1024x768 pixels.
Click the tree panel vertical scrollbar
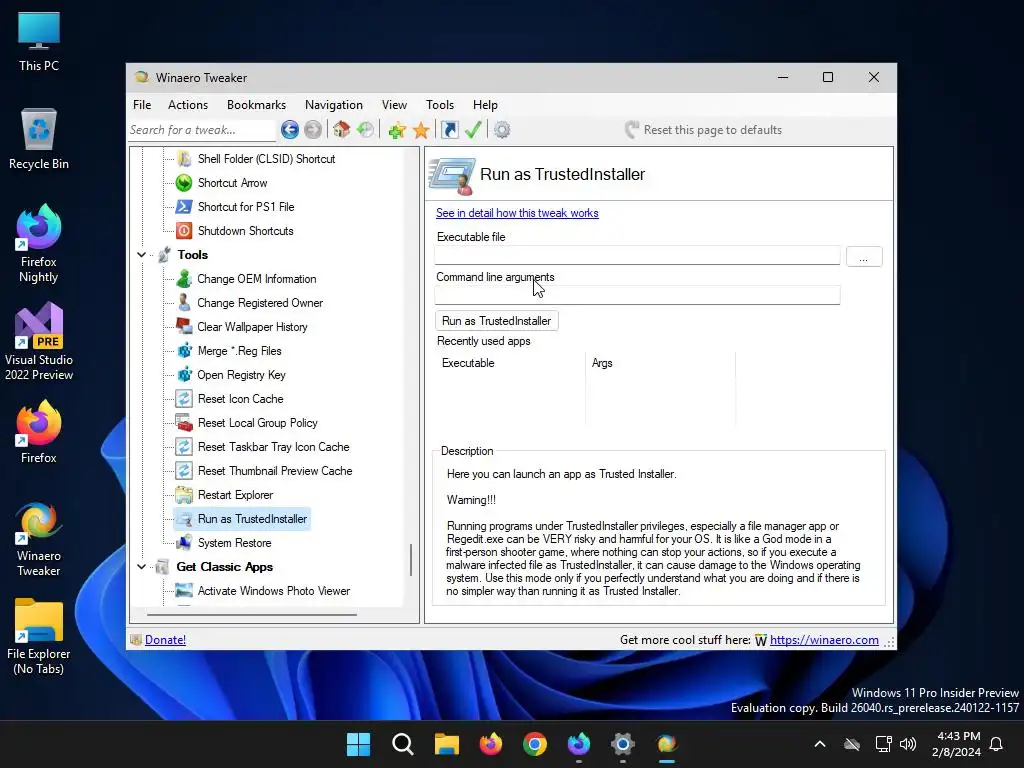click(x=410, y=560)
